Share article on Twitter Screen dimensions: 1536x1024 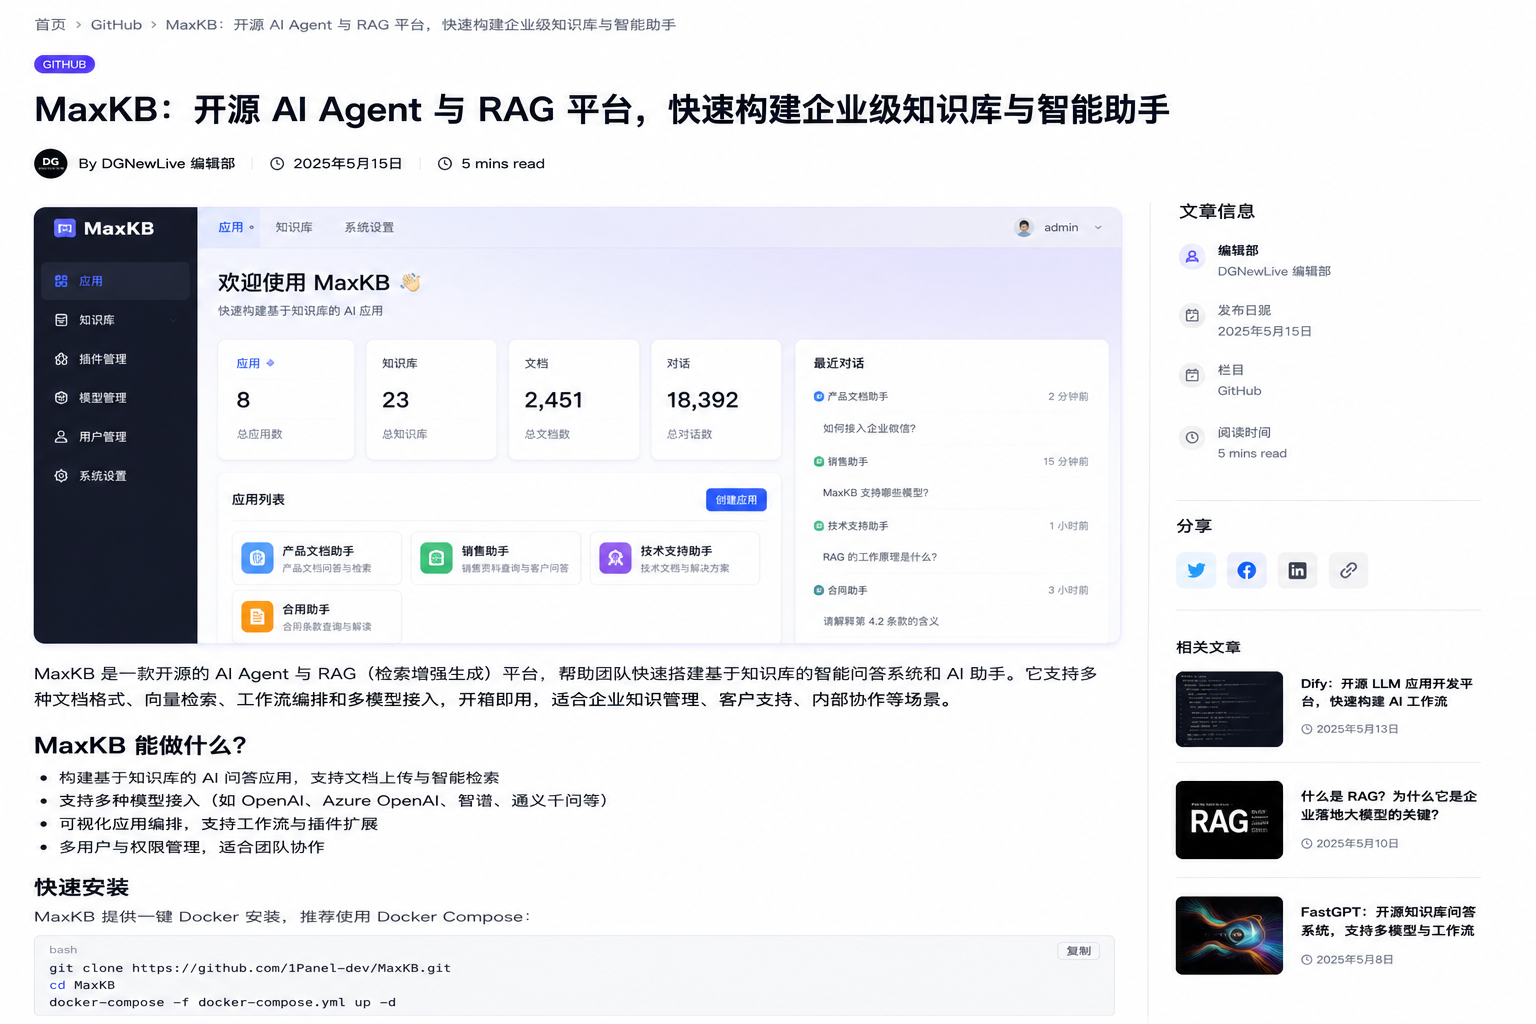point(1196,570)
